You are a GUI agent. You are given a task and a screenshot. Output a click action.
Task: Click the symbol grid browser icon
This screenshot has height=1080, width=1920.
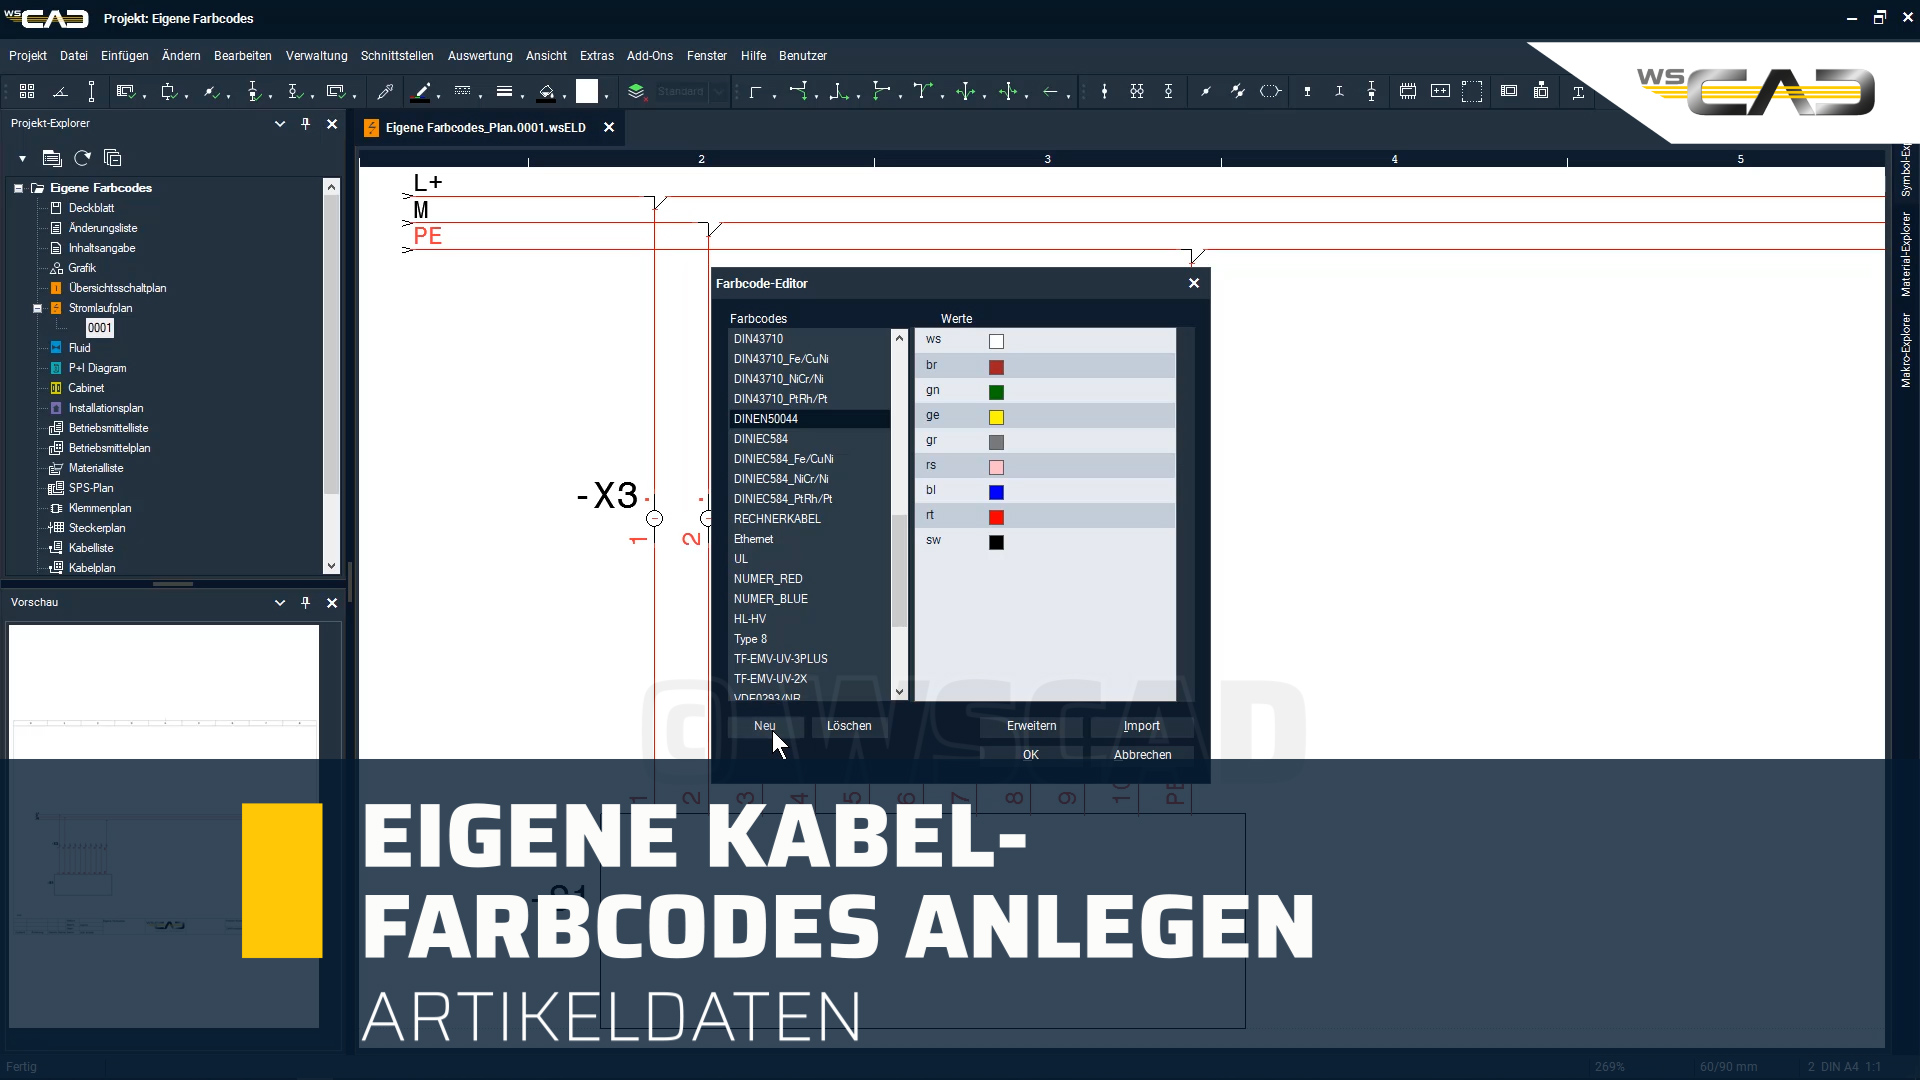click(27, 91)
